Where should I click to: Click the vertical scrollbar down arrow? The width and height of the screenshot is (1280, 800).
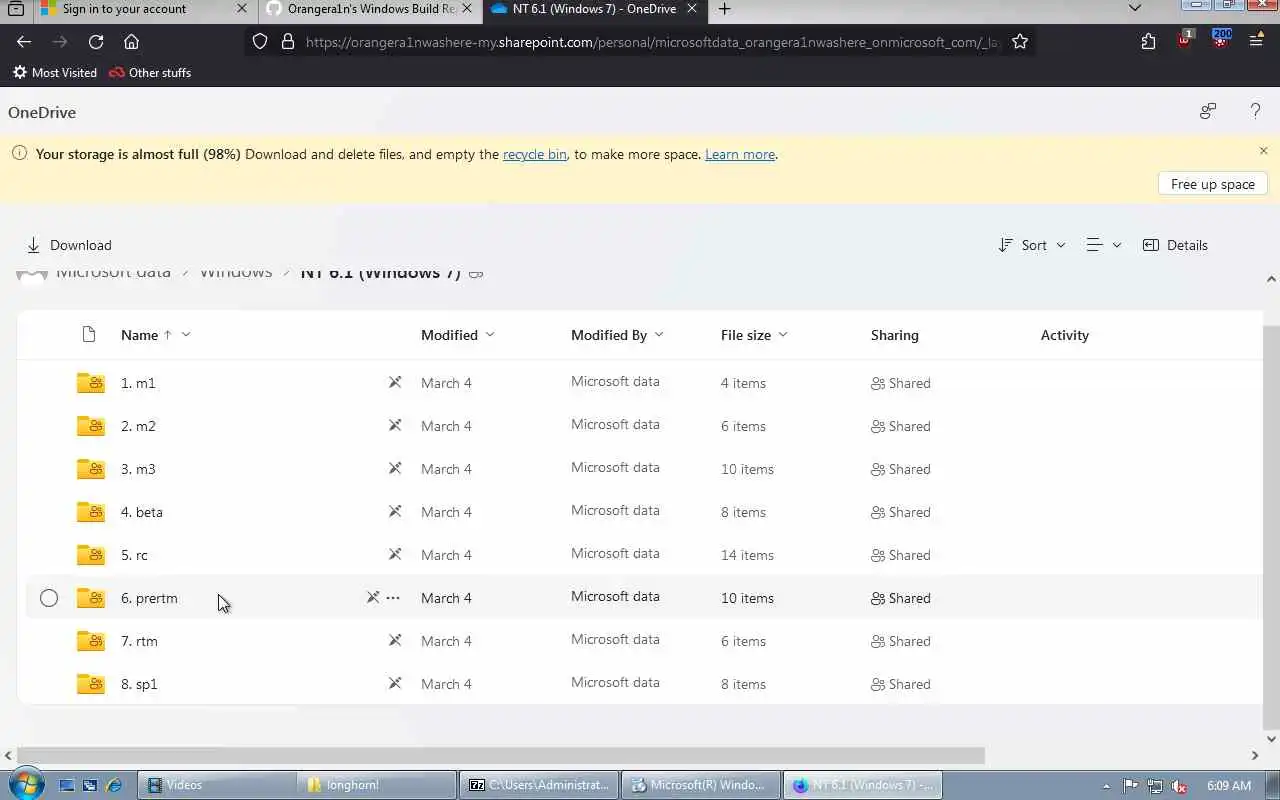[x=1272, y=739]
